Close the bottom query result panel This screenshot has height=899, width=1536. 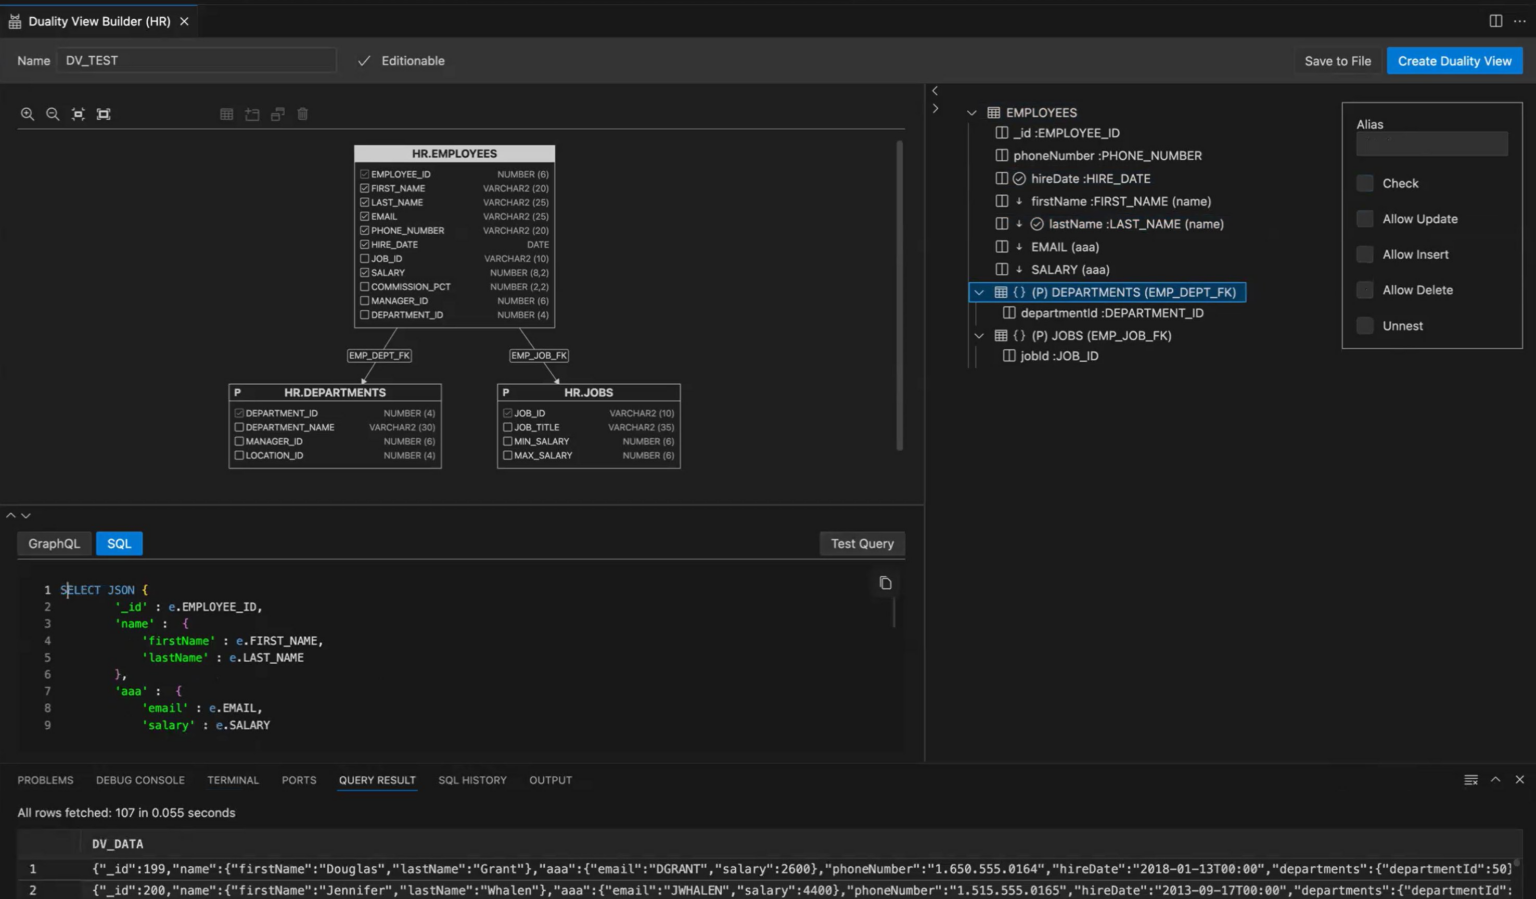point(1519,780)
